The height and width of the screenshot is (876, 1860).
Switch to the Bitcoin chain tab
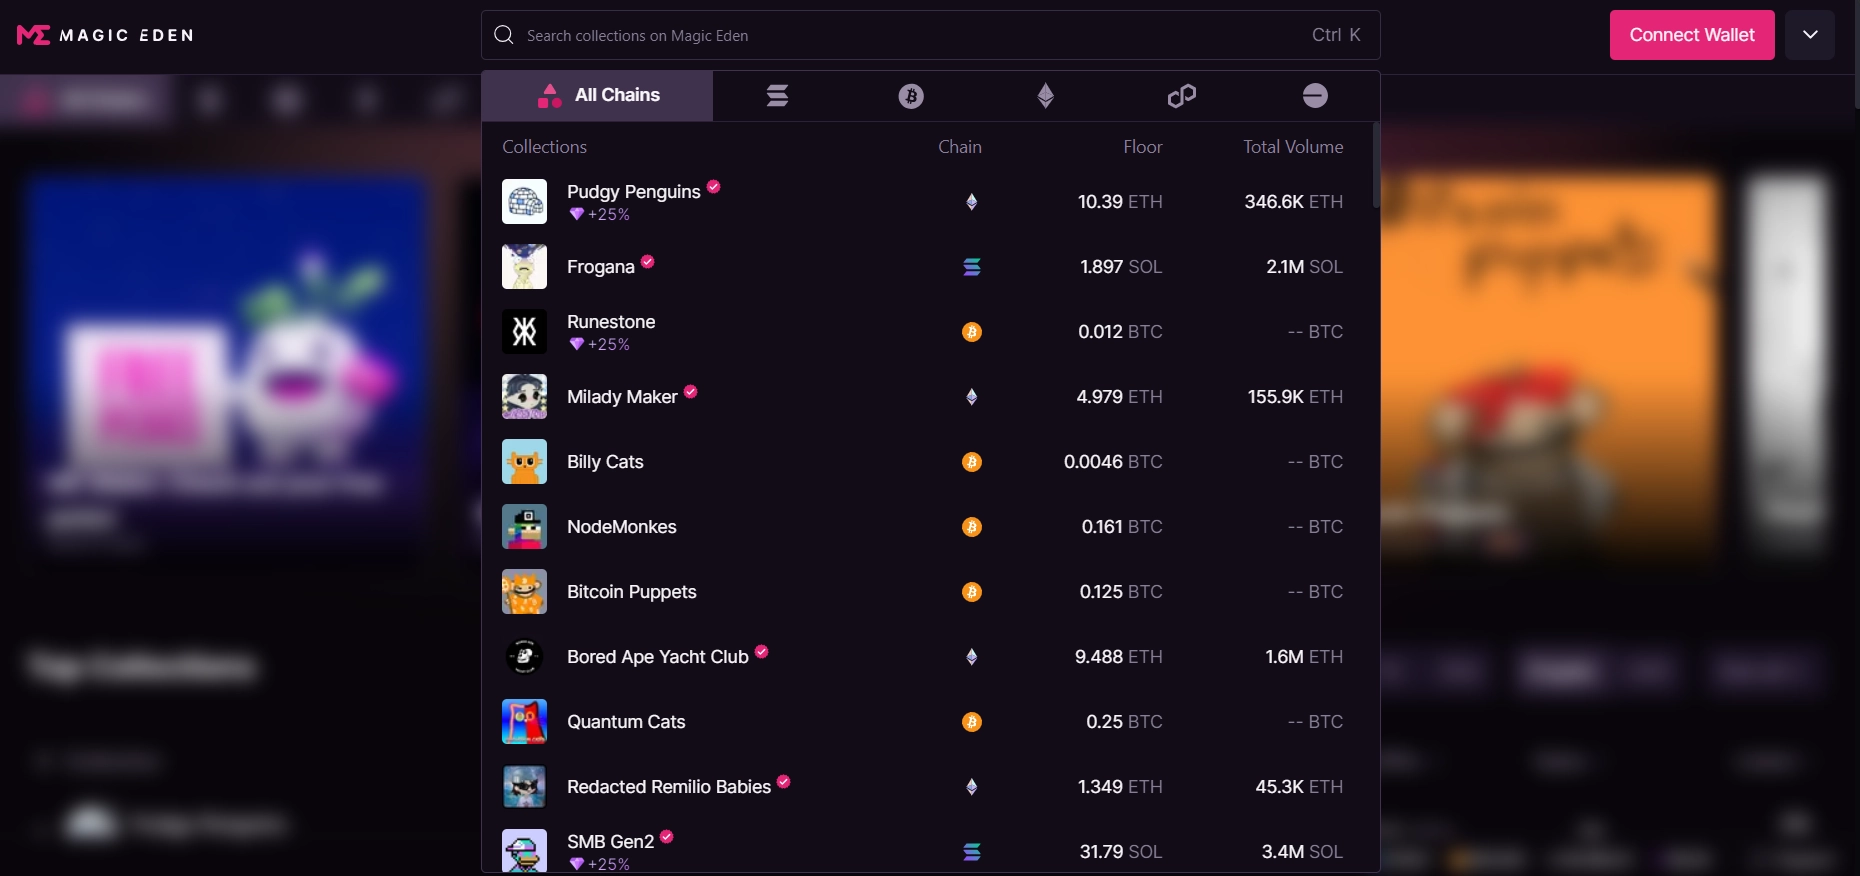coord(911,96)
